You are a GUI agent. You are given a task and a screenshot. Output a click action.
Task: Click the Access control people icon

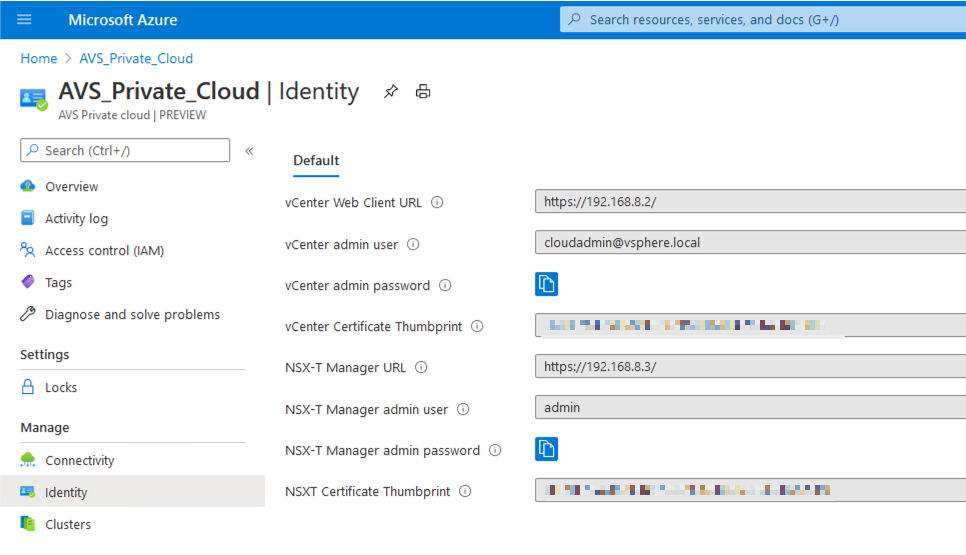point(28,250)
